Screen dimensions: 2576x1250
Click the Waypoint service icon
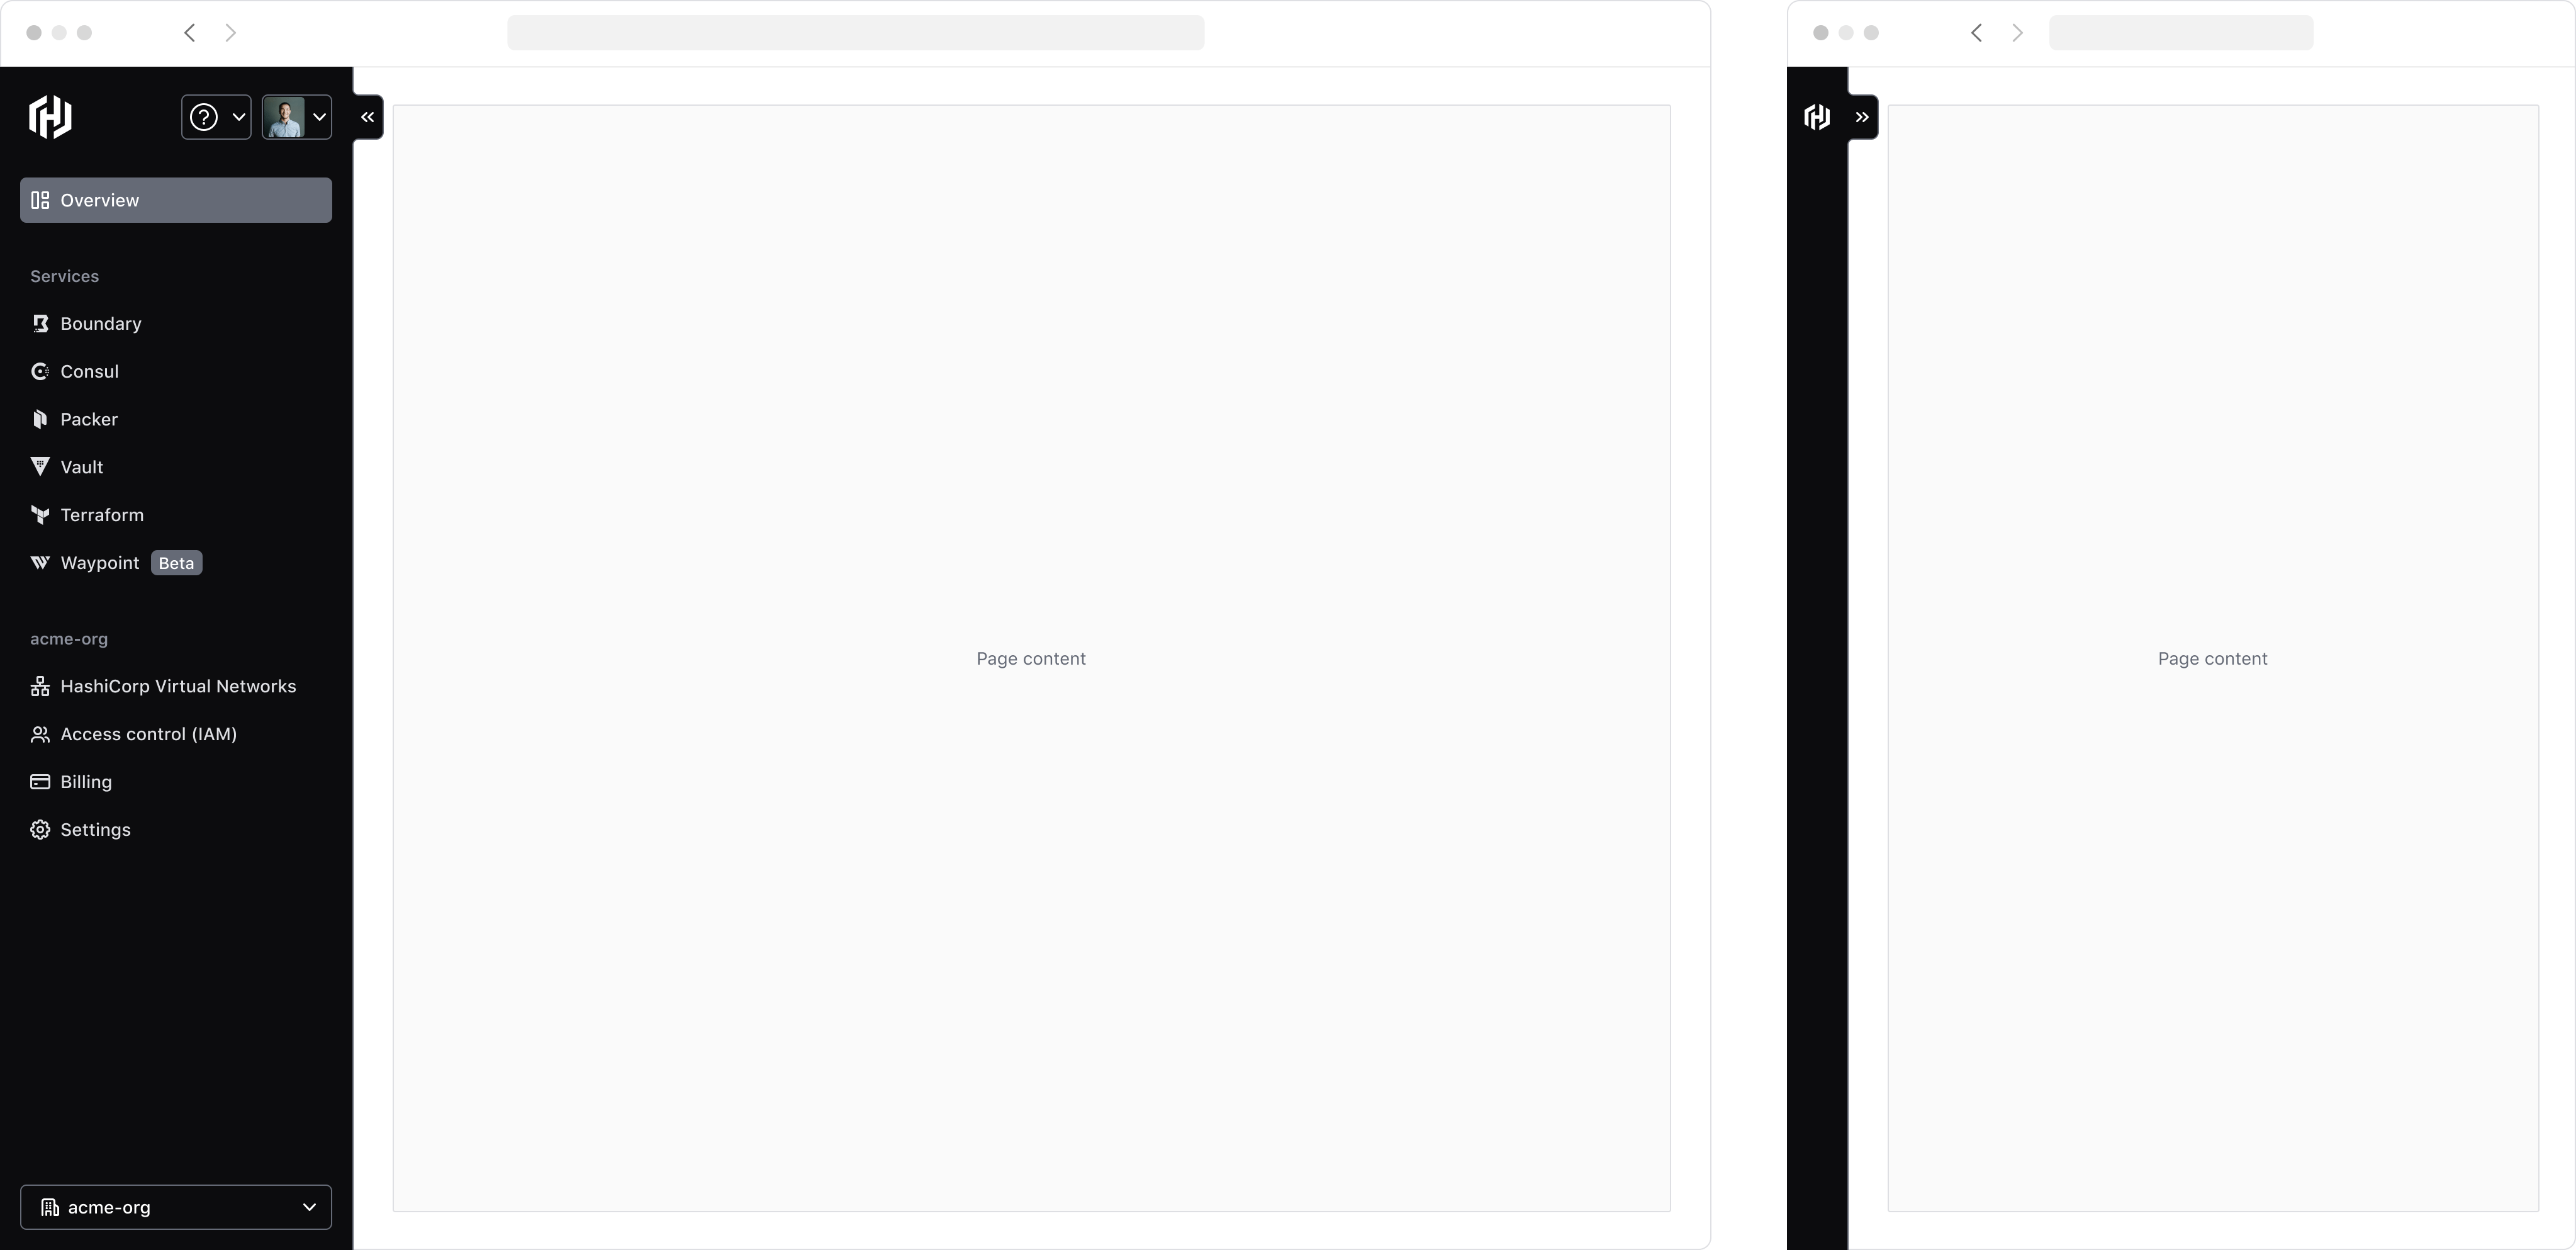coord(40,562)
